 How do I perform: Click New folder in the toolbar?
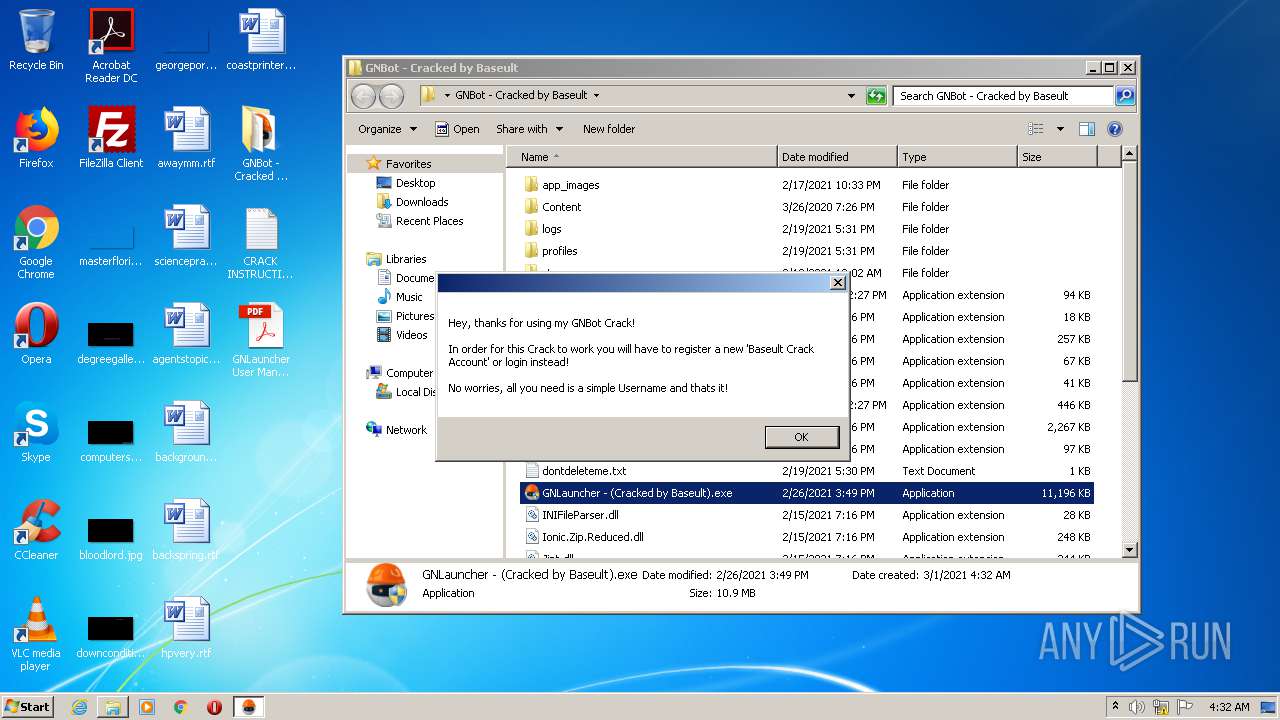[x=609, y=129]
